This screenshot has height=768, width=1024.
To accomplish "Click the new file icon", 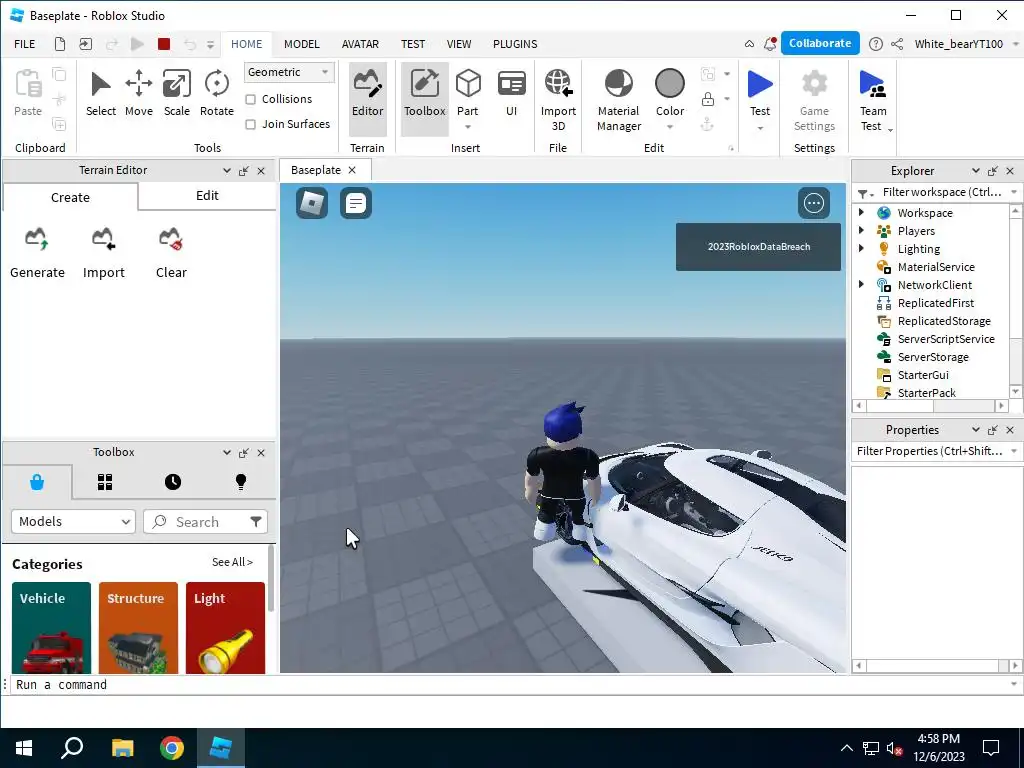I will [60, 44].
